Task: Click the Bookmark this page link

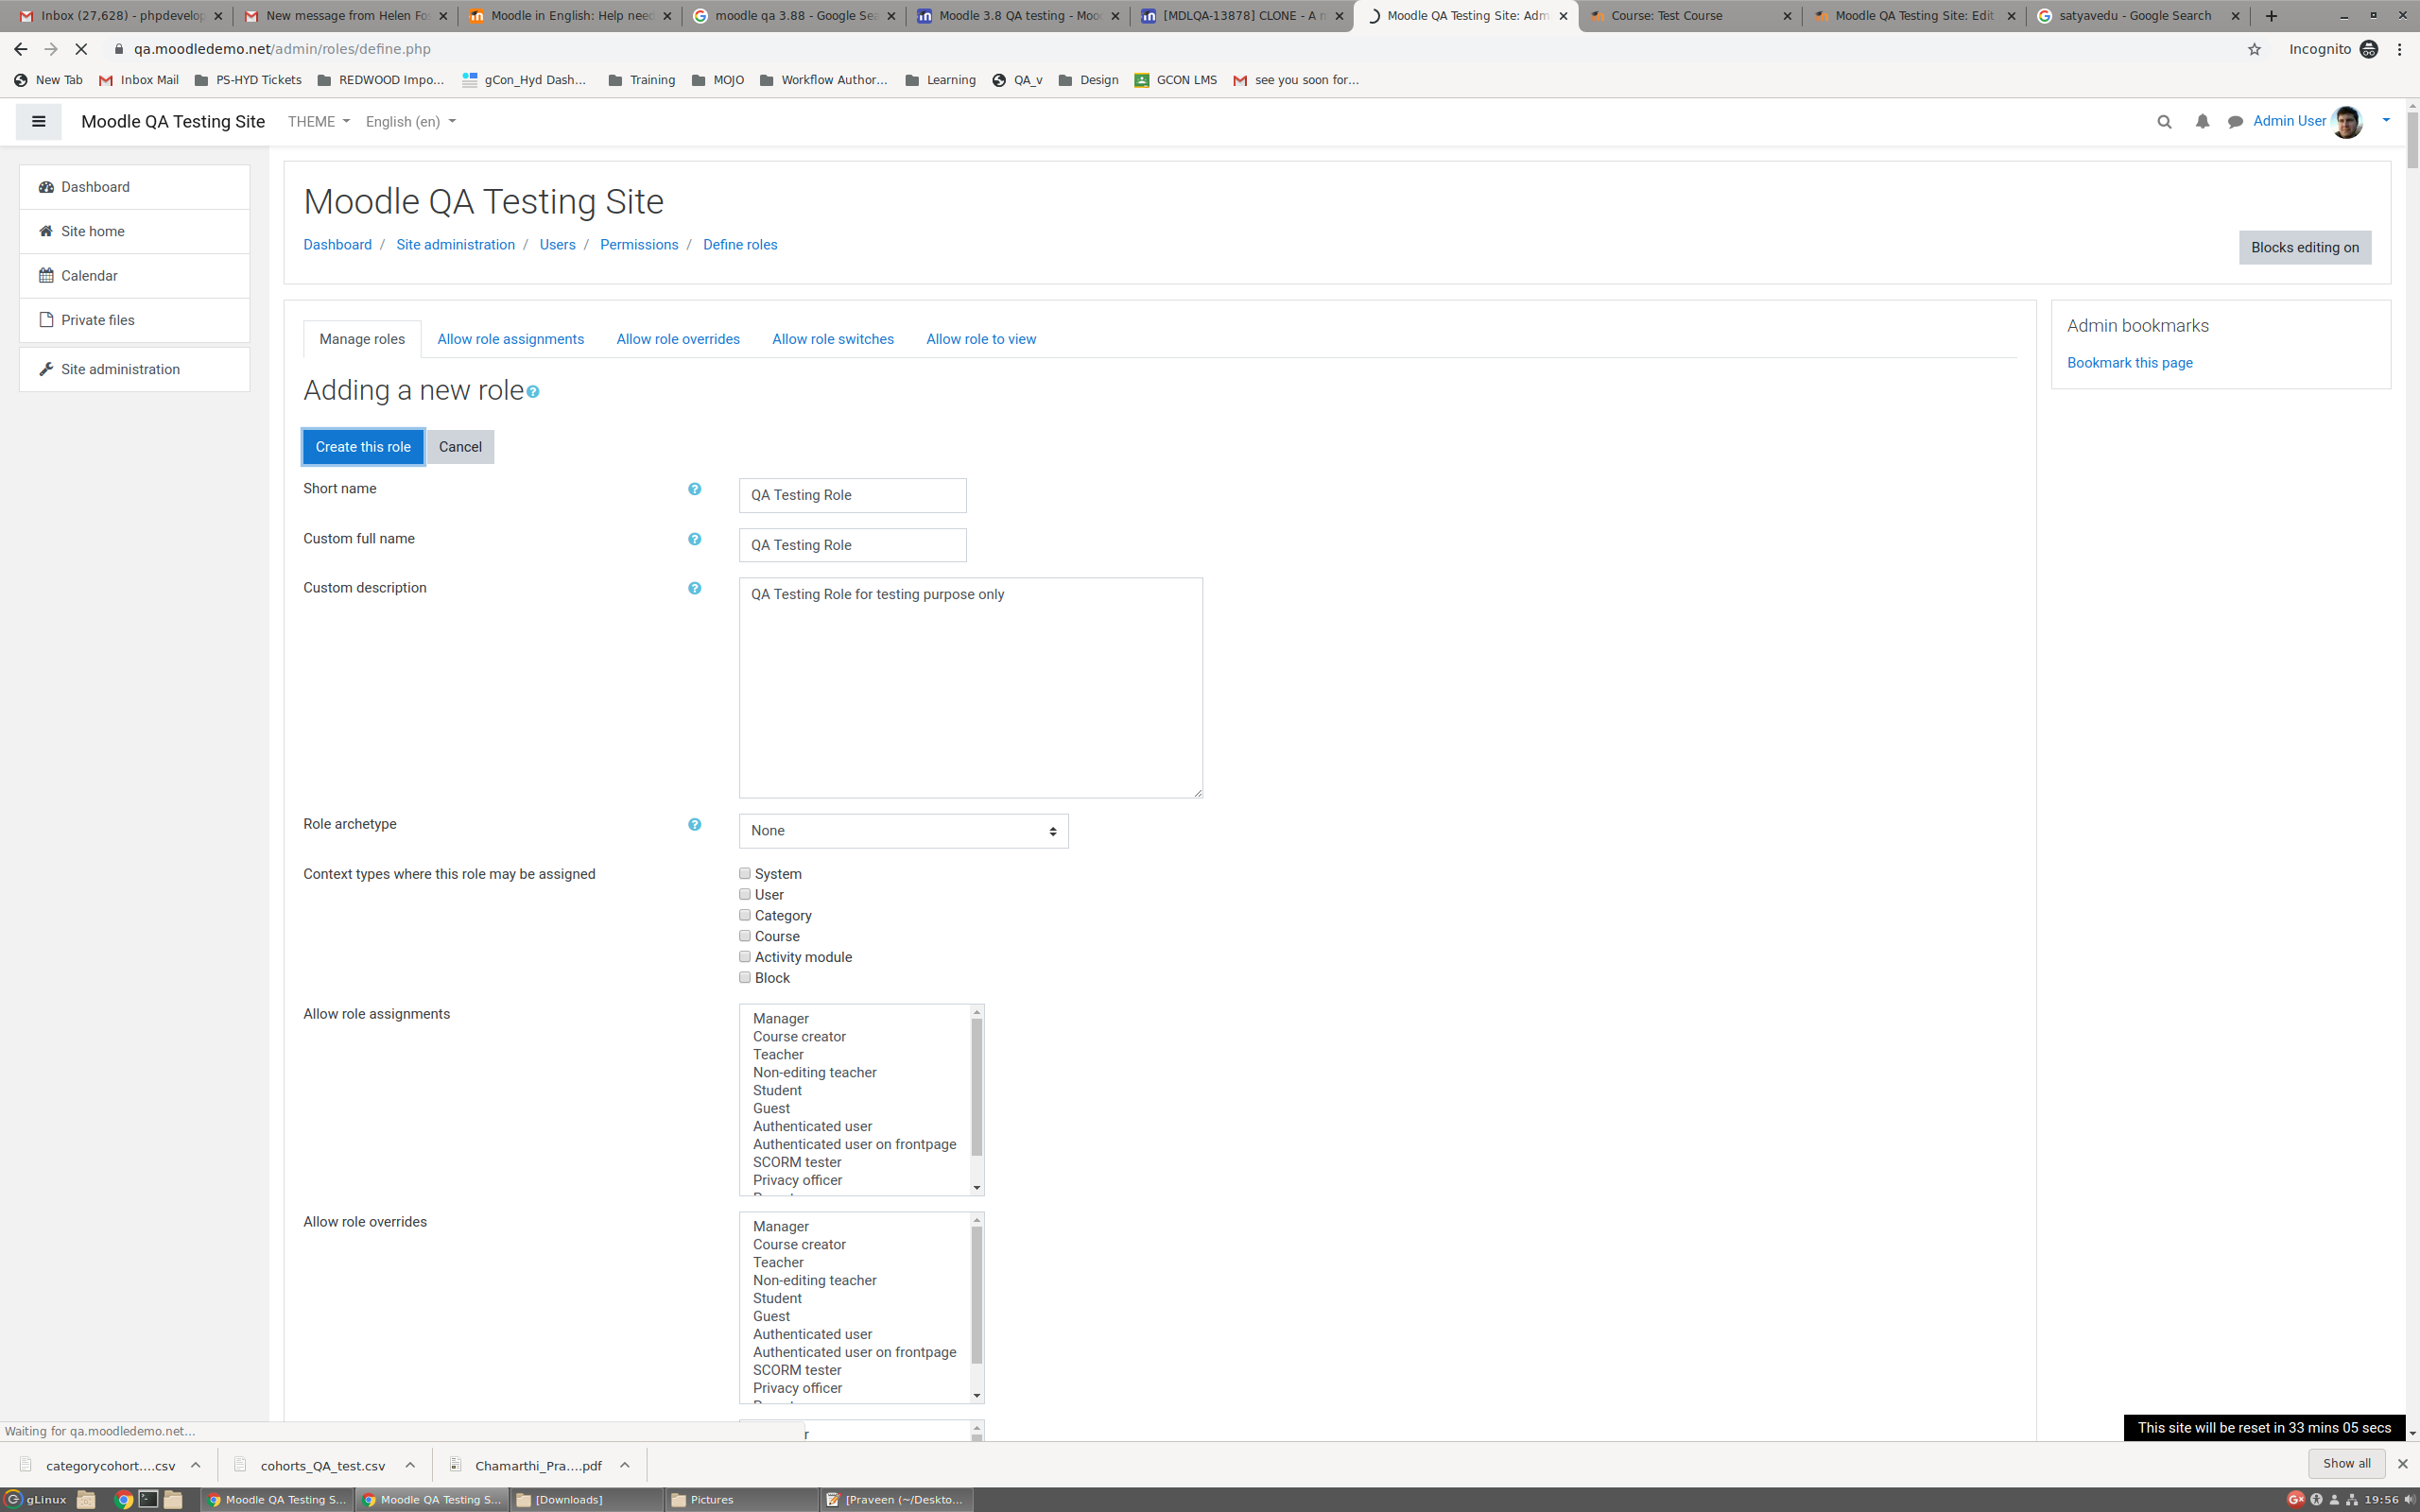Action: (2129, 363)
